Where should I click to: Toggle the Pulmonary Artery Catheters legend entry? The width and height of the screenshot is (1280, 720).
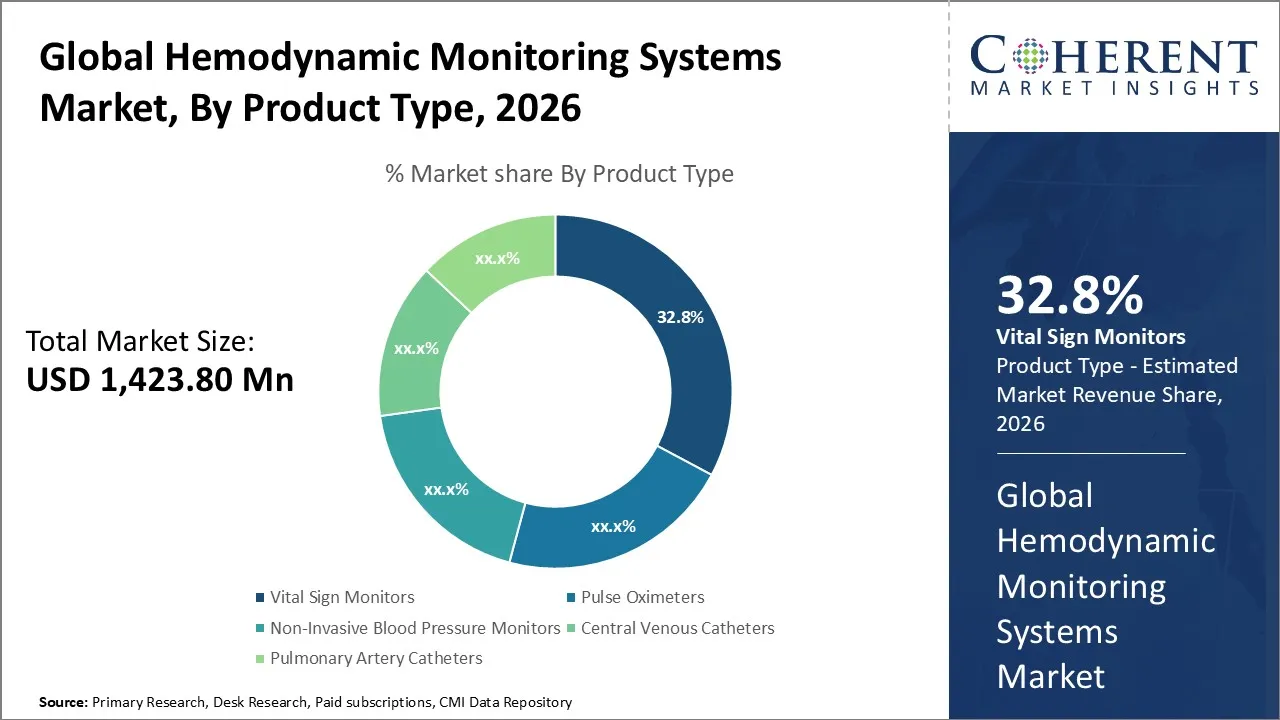376,658
